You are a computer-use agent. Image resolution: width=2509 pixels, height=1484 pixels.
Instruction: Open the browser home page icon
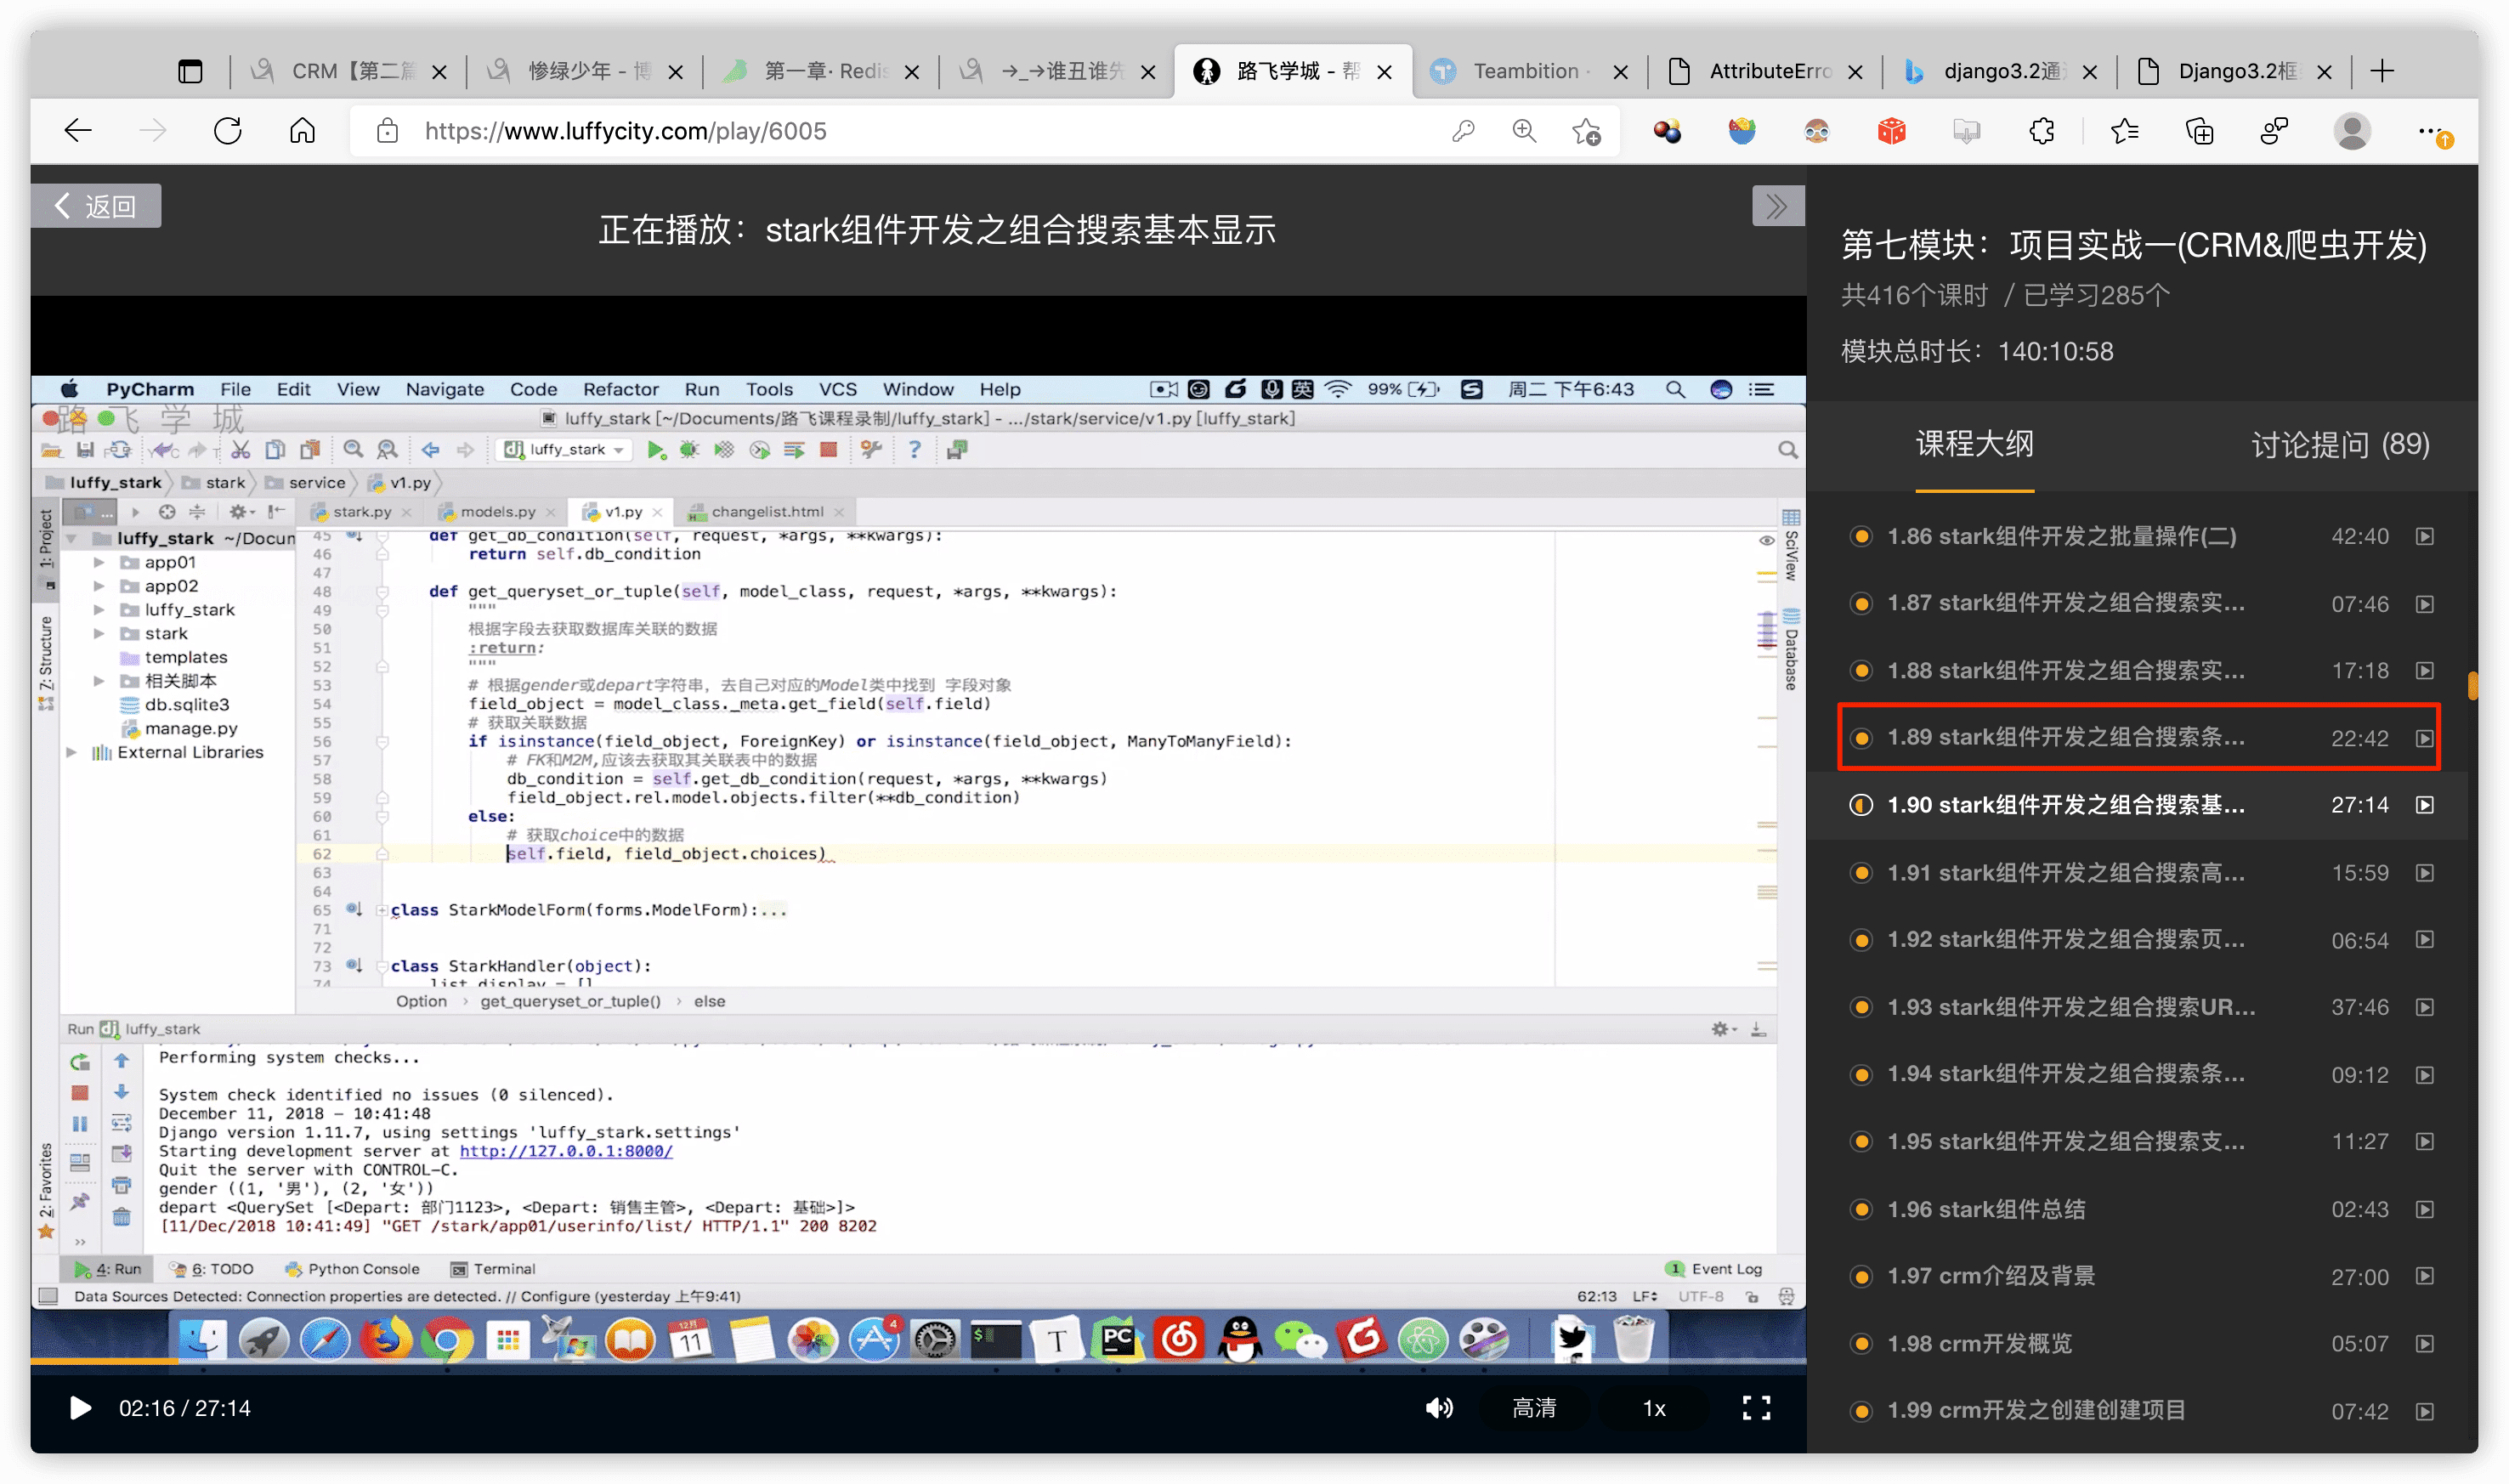point(302,131)
